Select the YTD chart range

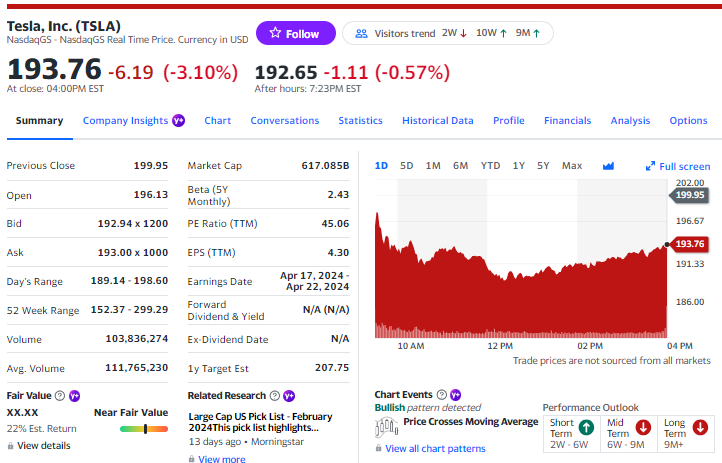pos(490,166)
